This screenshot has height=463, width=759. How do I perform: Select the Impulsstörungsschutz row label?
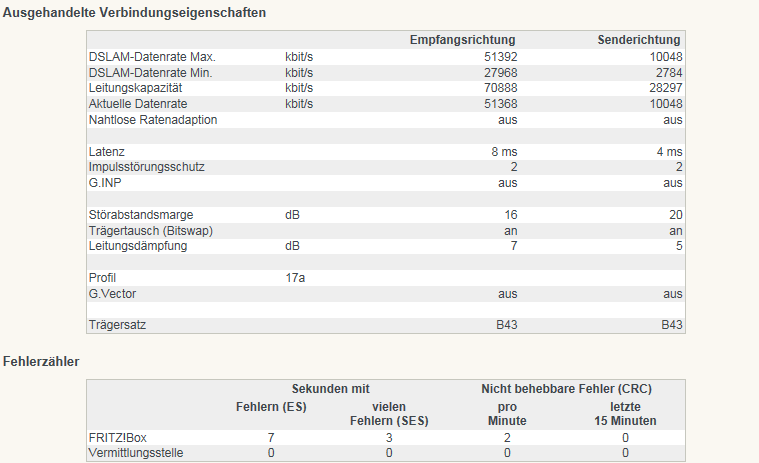[x=147, y=167]
